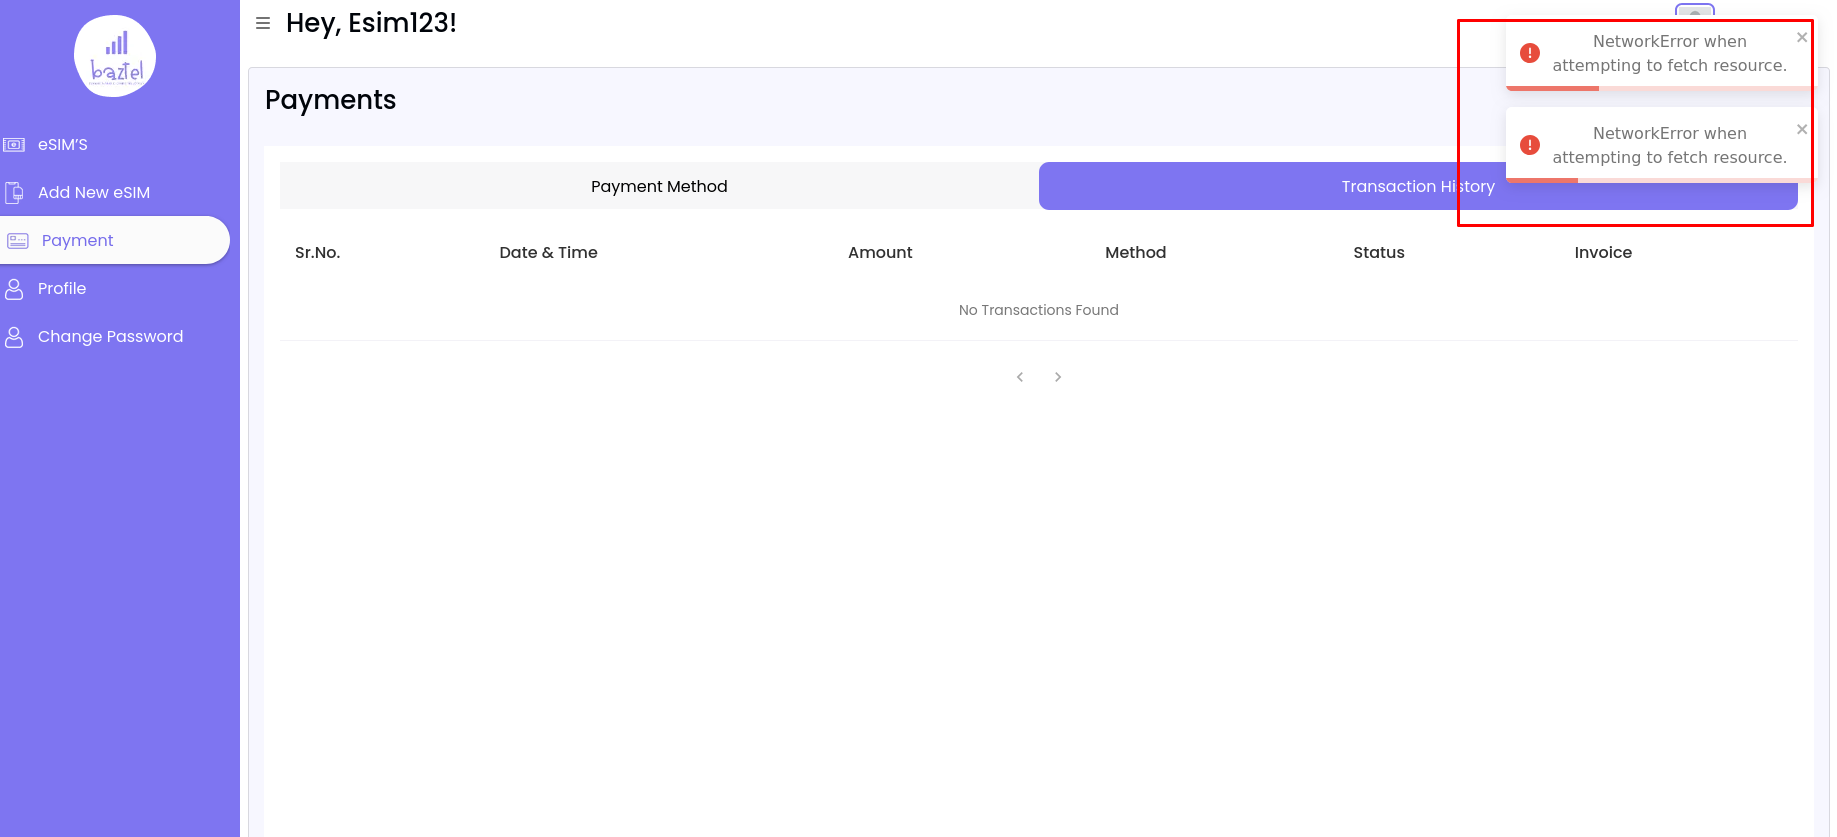Click the Amount column header
Image resolution: width=1837 pixels, height=837 pixels.
click(x=880, y=253)
